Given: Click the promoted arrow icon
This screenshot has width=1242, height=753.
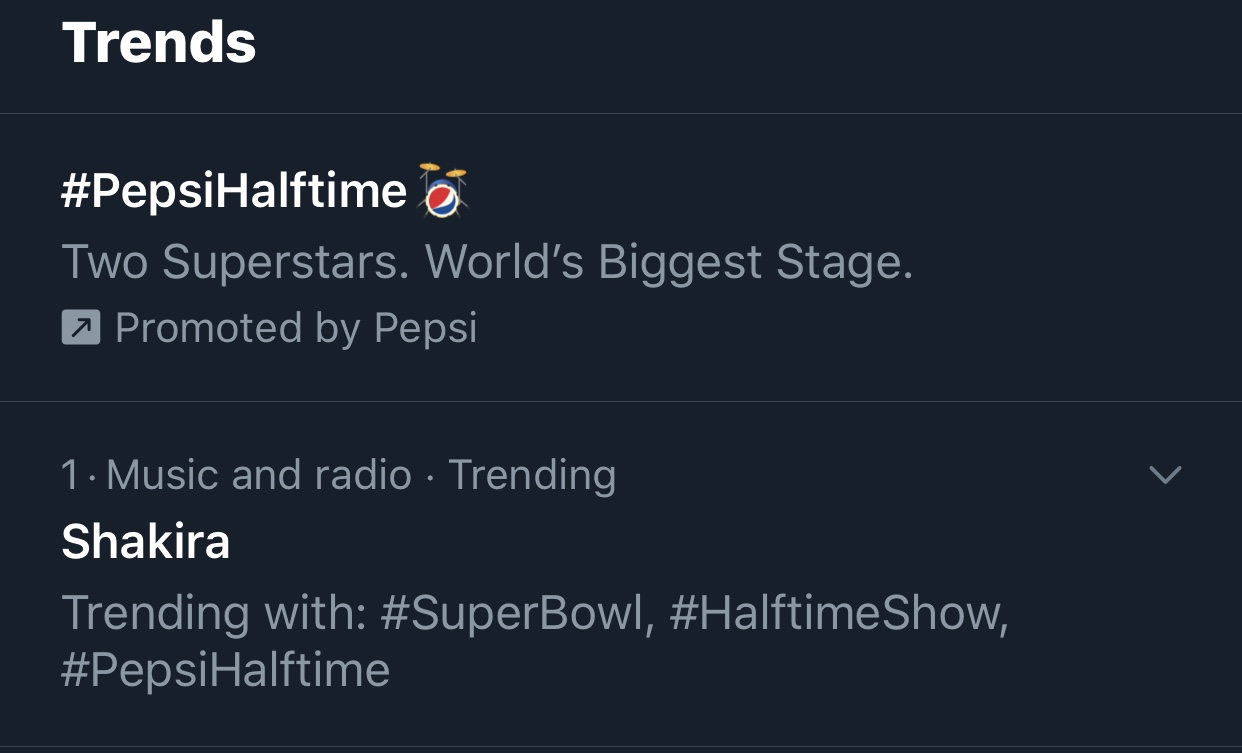Looking at the screenshot, I should click(x=81, y=328).
